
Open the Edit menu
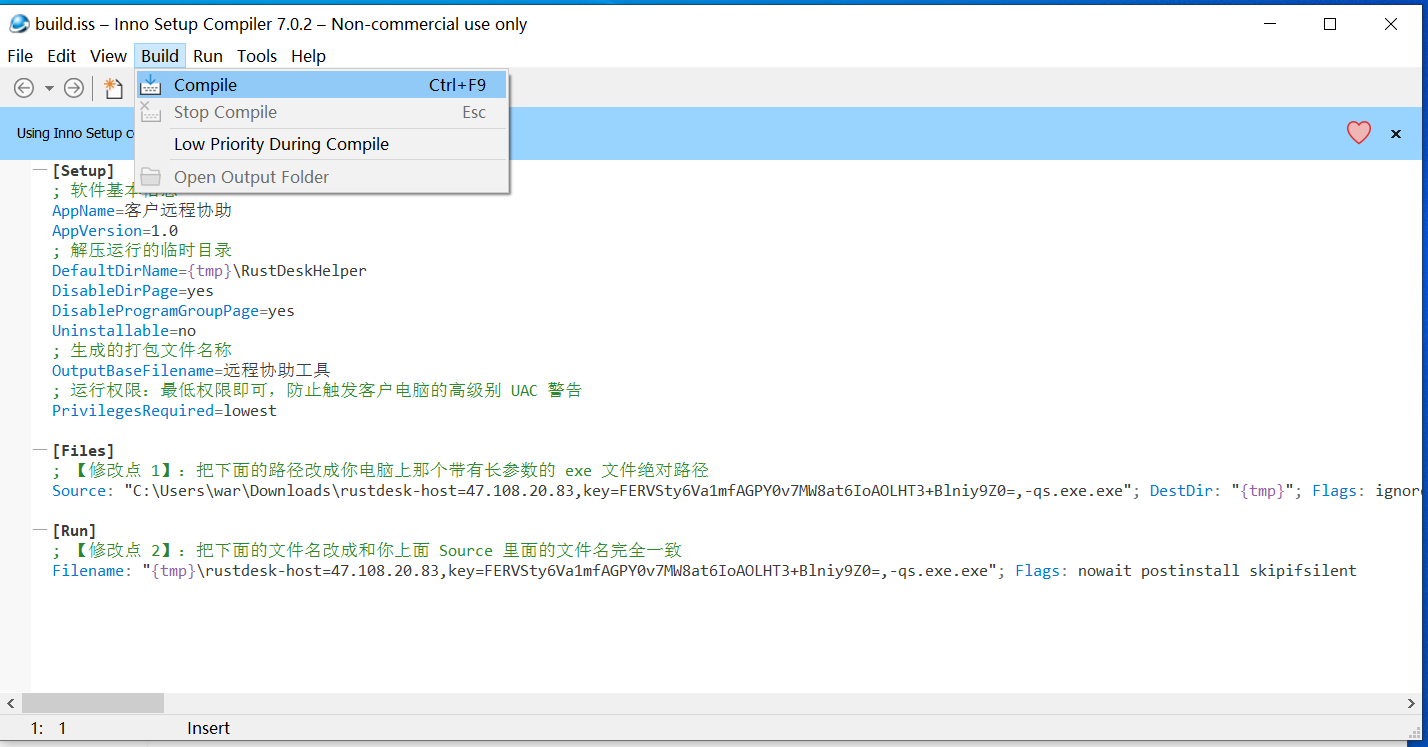pyautogui.click(x=62, y=56)
